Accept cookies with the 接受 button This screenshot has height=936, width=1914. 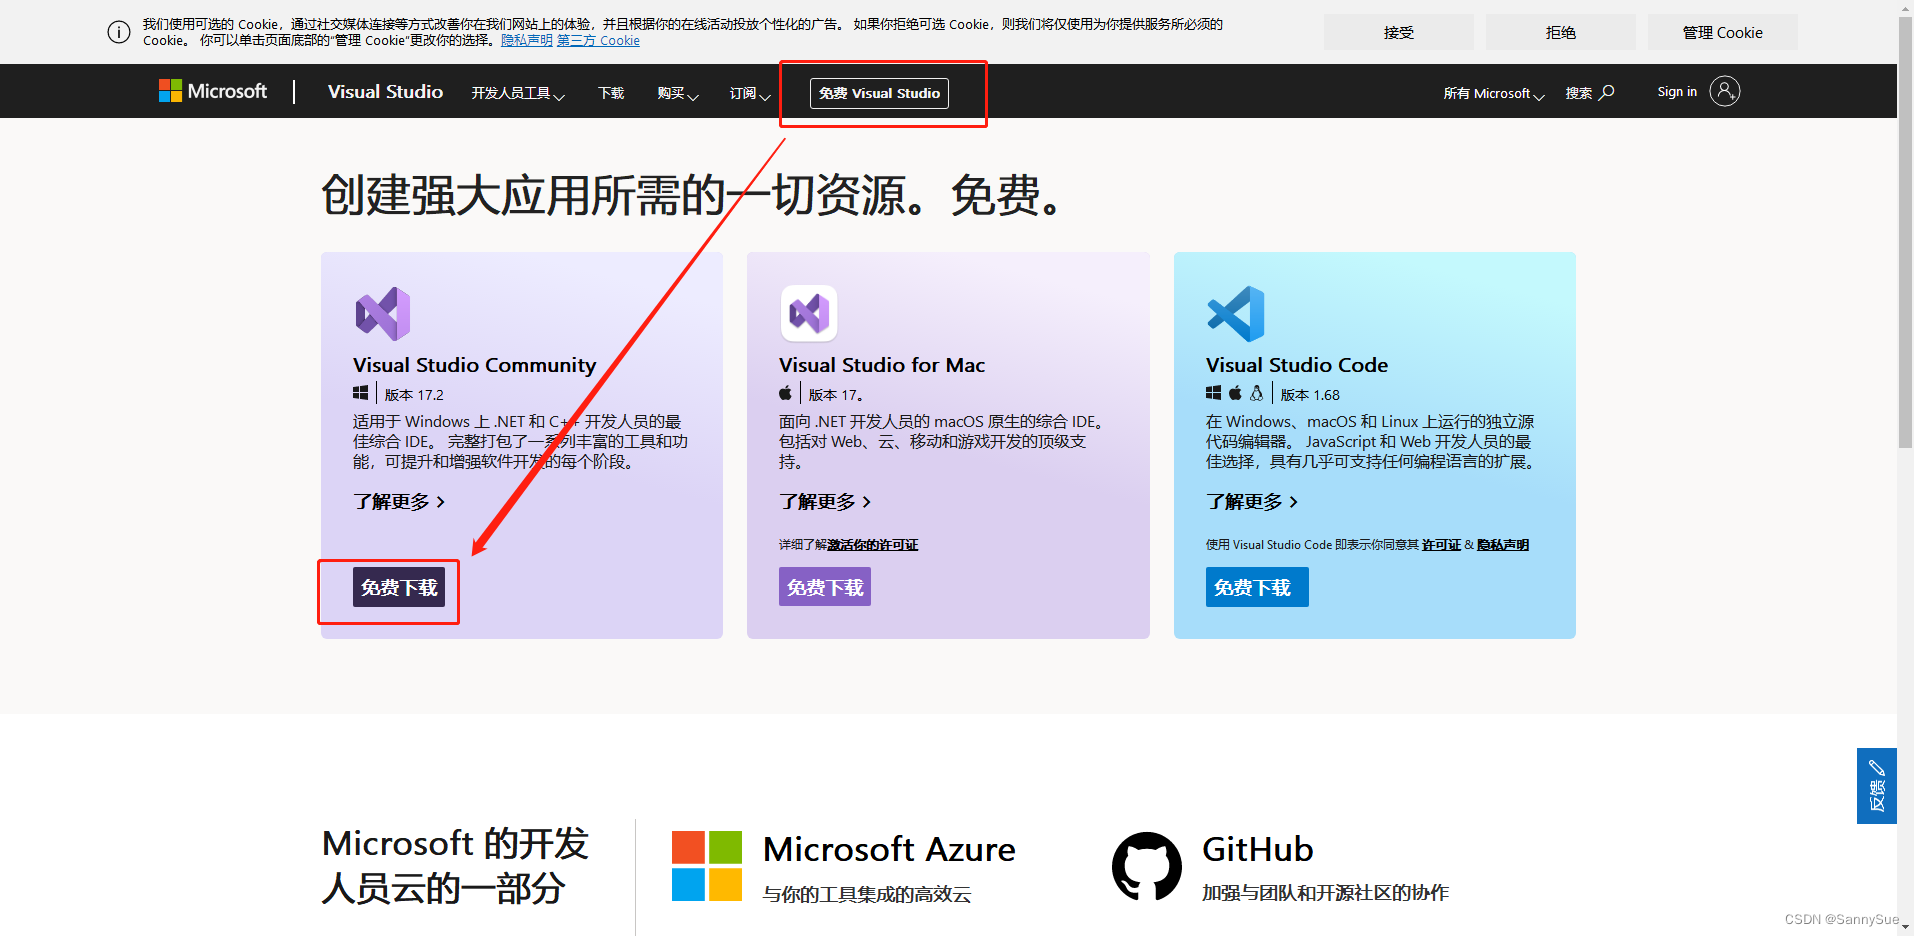tap(1399, 32)
